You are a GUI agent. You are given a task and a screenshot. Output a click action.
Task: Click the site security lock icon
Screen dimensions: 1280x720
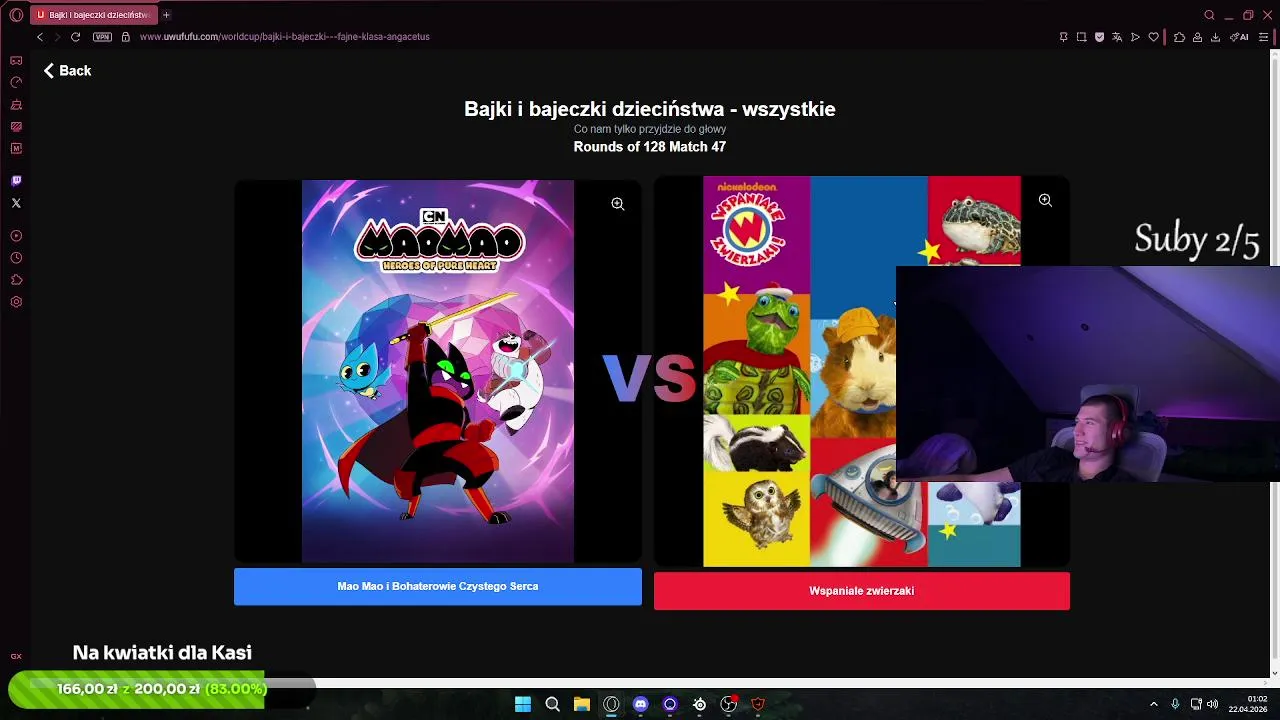click(125, 37)
